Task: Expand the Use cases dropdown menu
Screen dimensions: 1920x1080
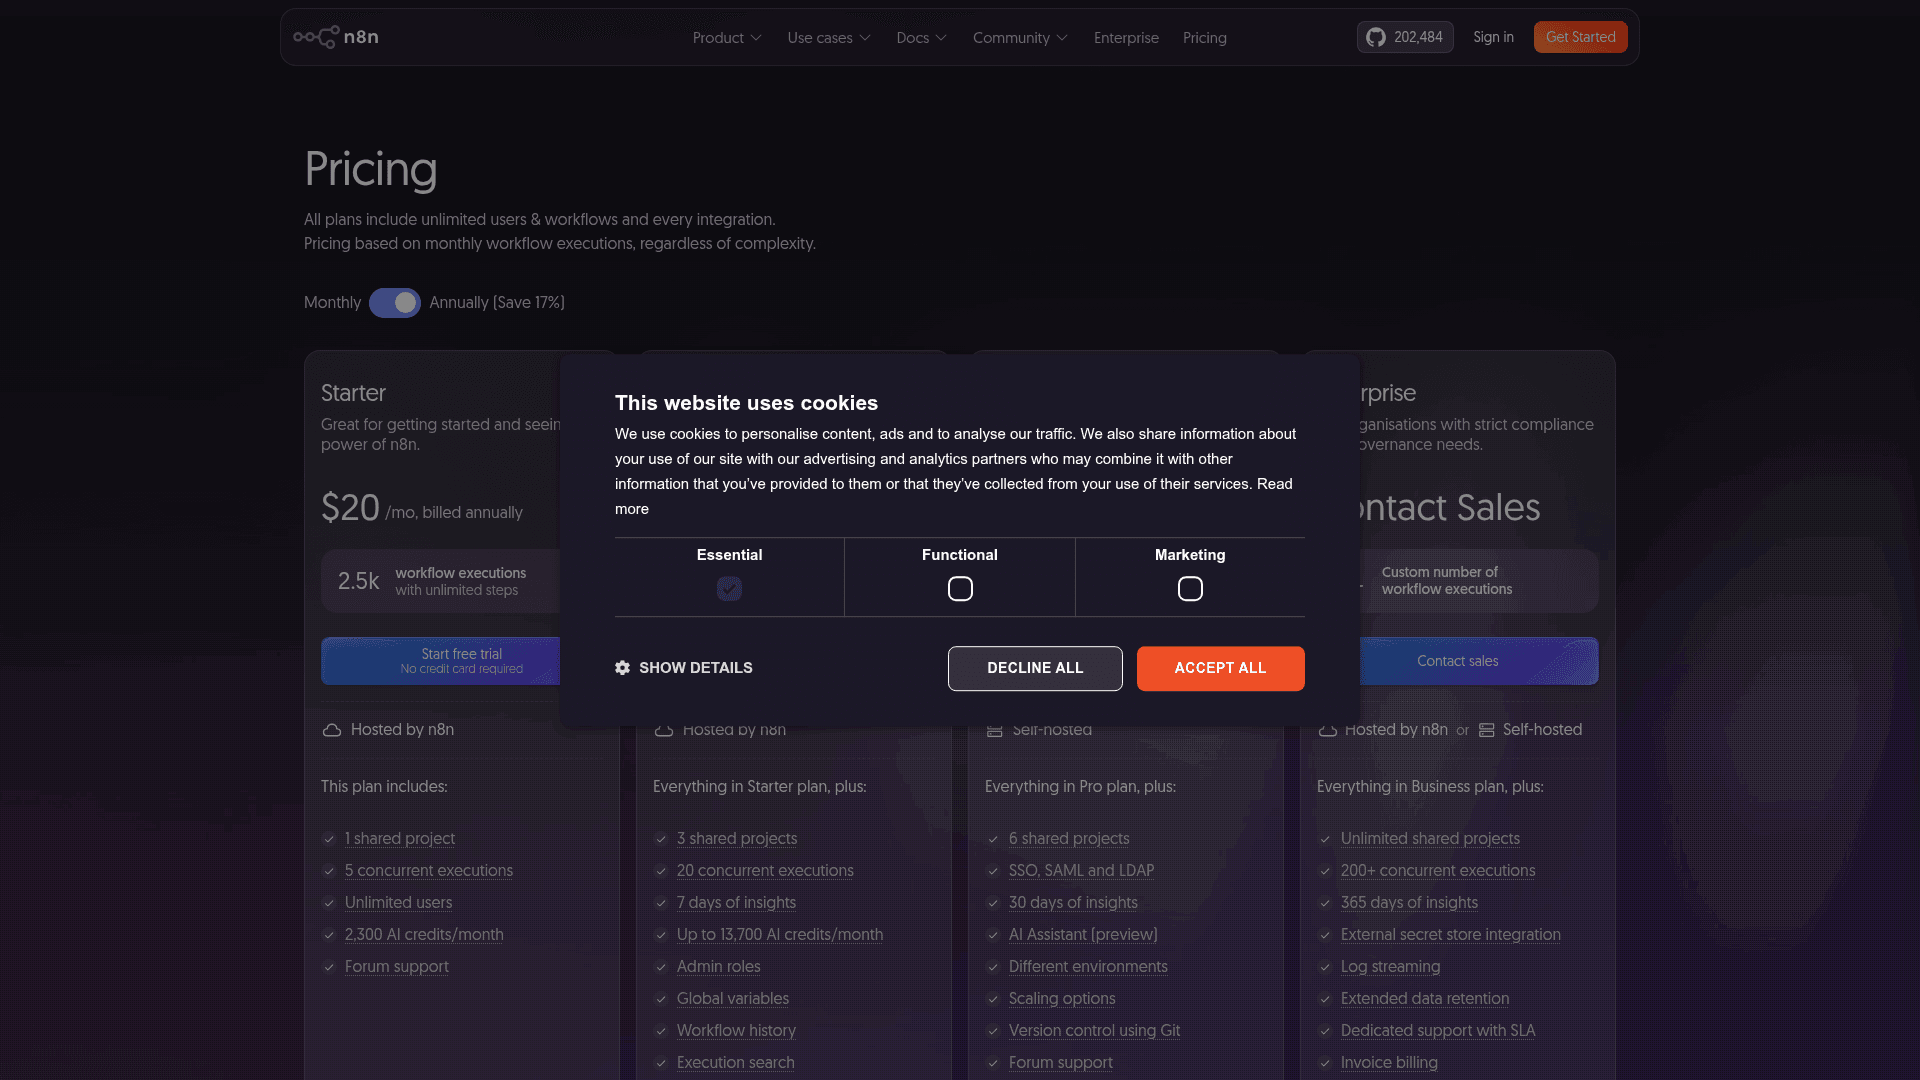Action: pos(829,38)
